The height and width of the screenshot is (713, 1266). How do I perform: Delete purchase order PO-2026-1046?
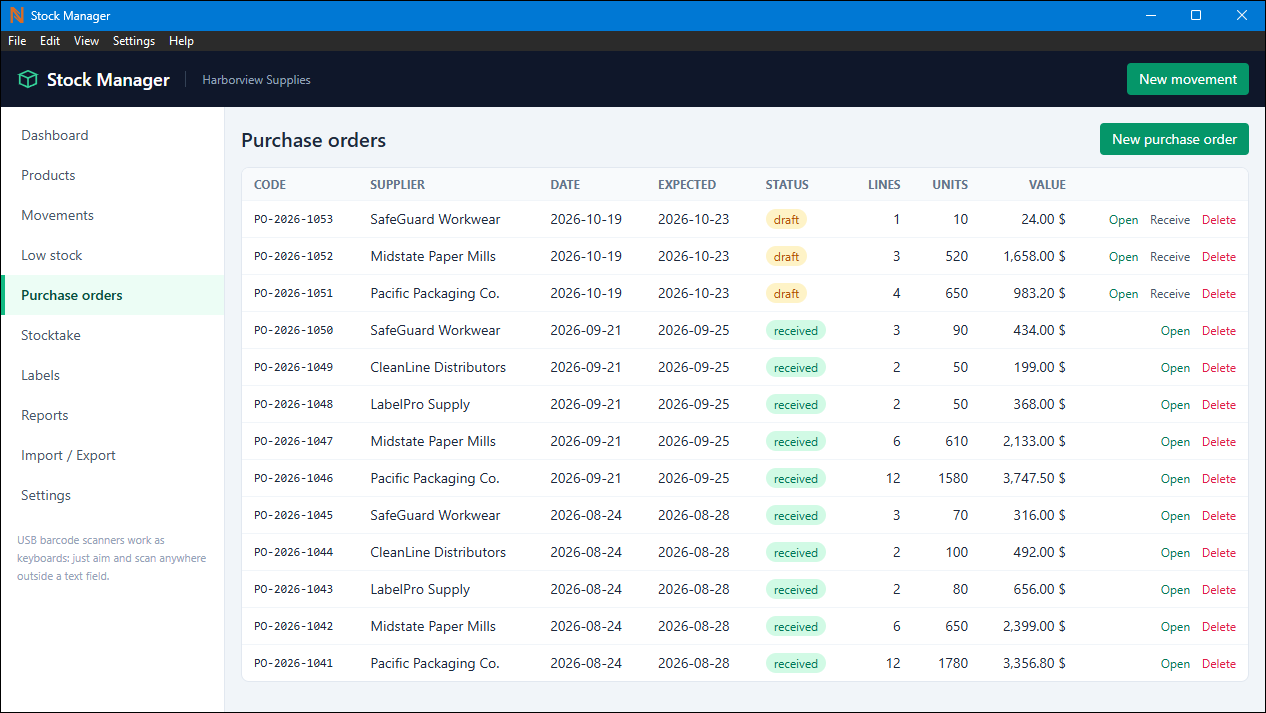coord(1219,479)
